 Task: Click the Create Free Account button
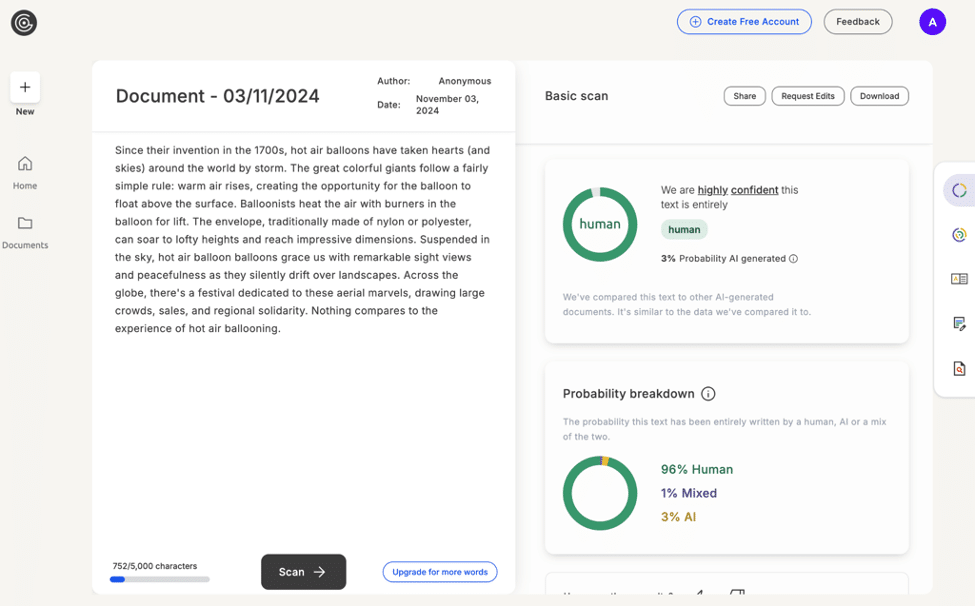tap(744, 21)
